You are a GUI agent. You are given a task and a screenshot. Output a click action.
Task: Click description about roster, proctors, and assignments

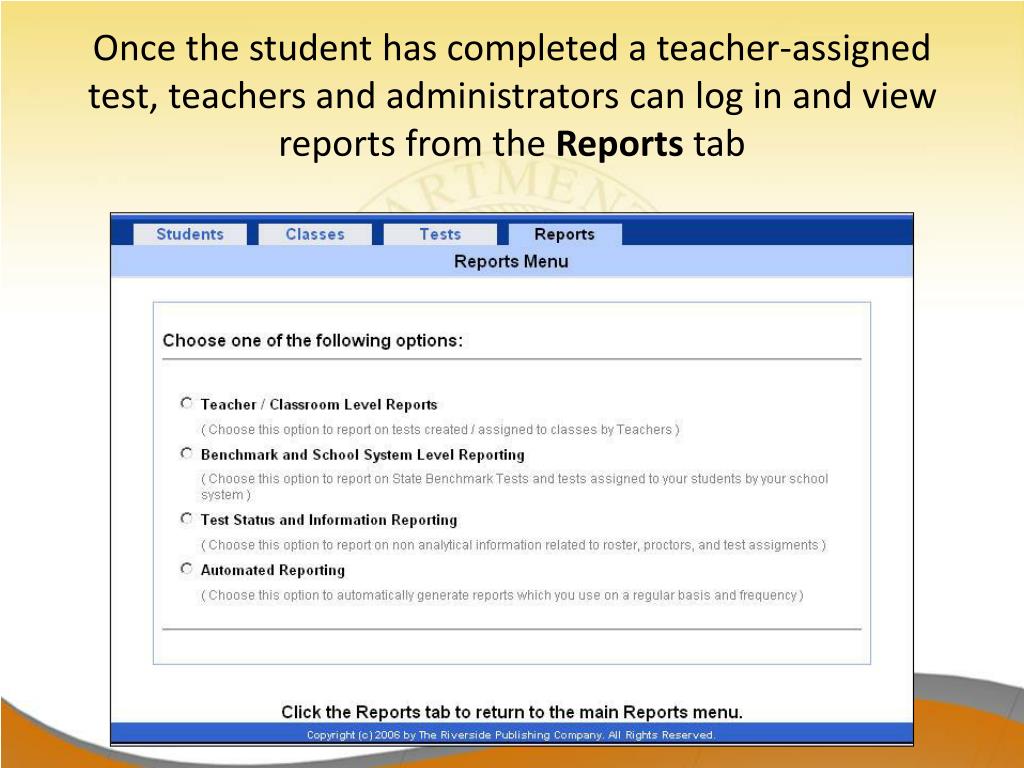(513, 545)
